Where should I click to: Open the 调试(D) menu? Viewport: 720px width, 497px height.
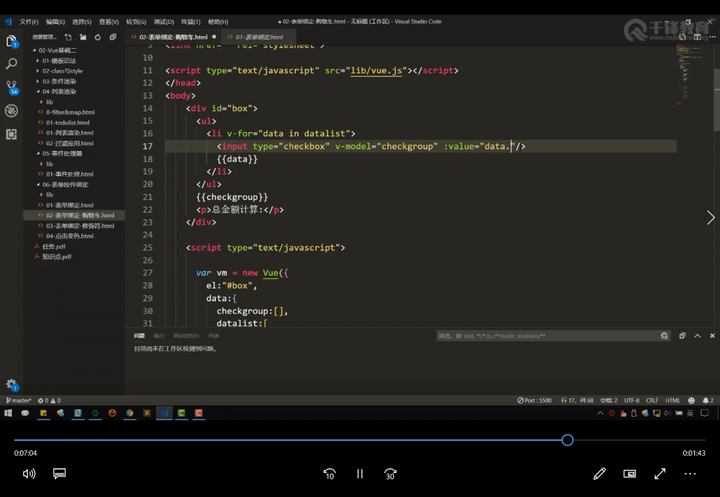coord(163,22)
